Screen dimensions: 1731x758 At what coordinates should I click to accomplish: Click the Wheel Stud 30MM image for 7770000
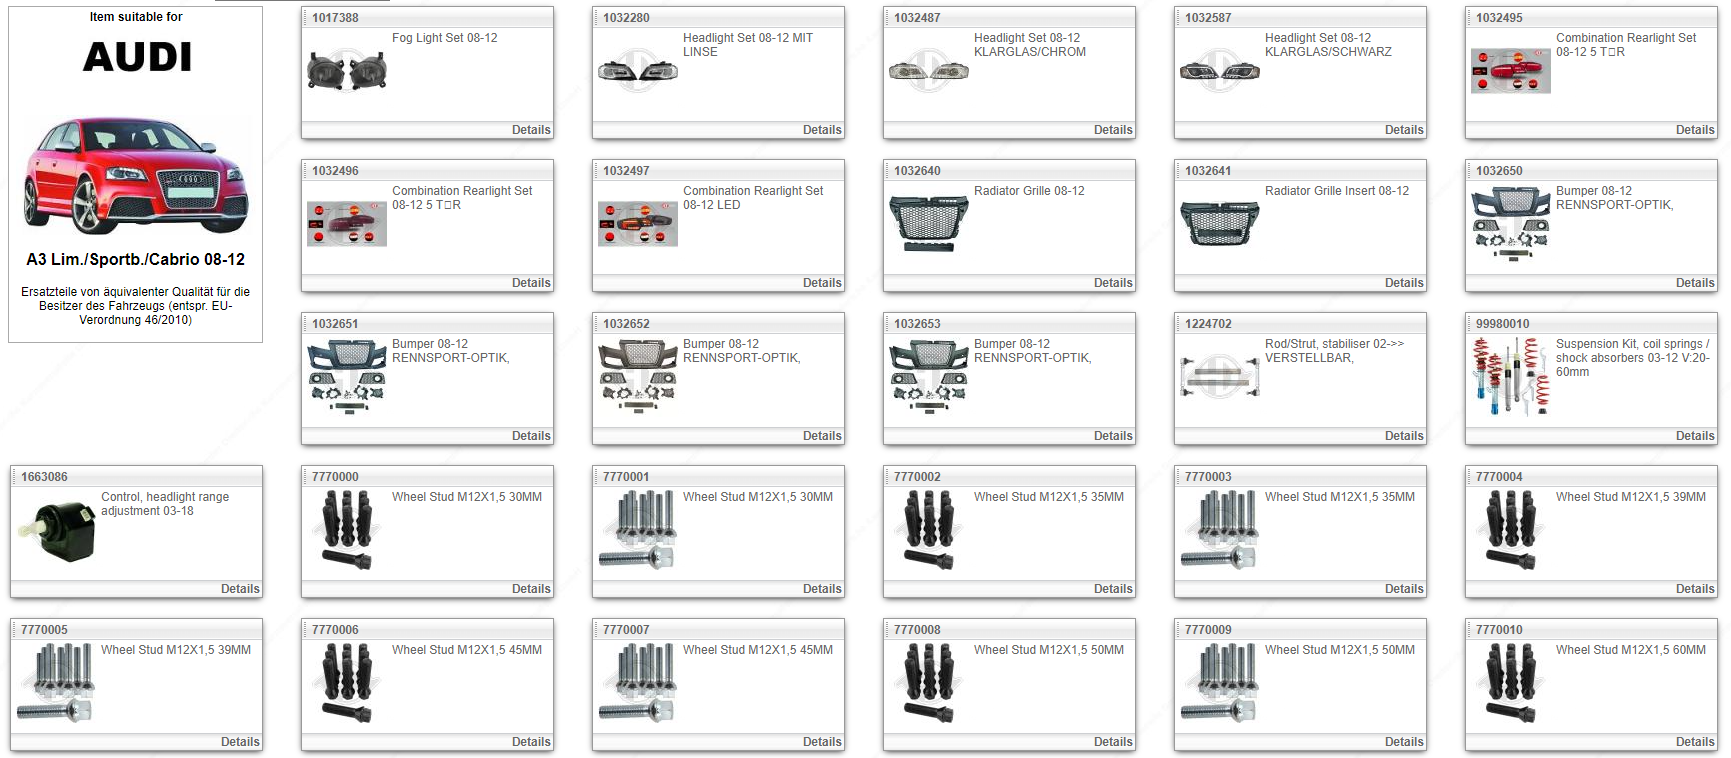tap(346, 530)
